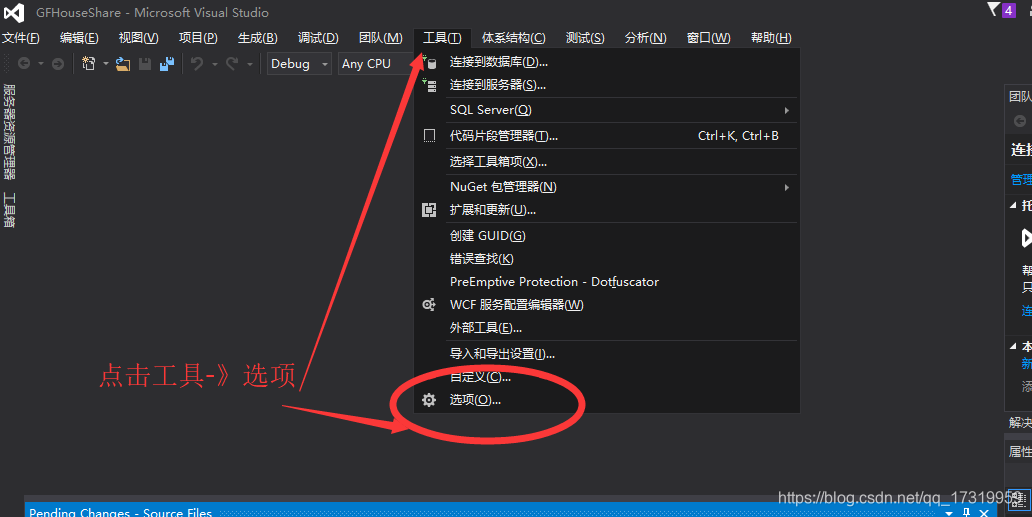Click the Visual Studio logo icon

[x=14, y=12]
